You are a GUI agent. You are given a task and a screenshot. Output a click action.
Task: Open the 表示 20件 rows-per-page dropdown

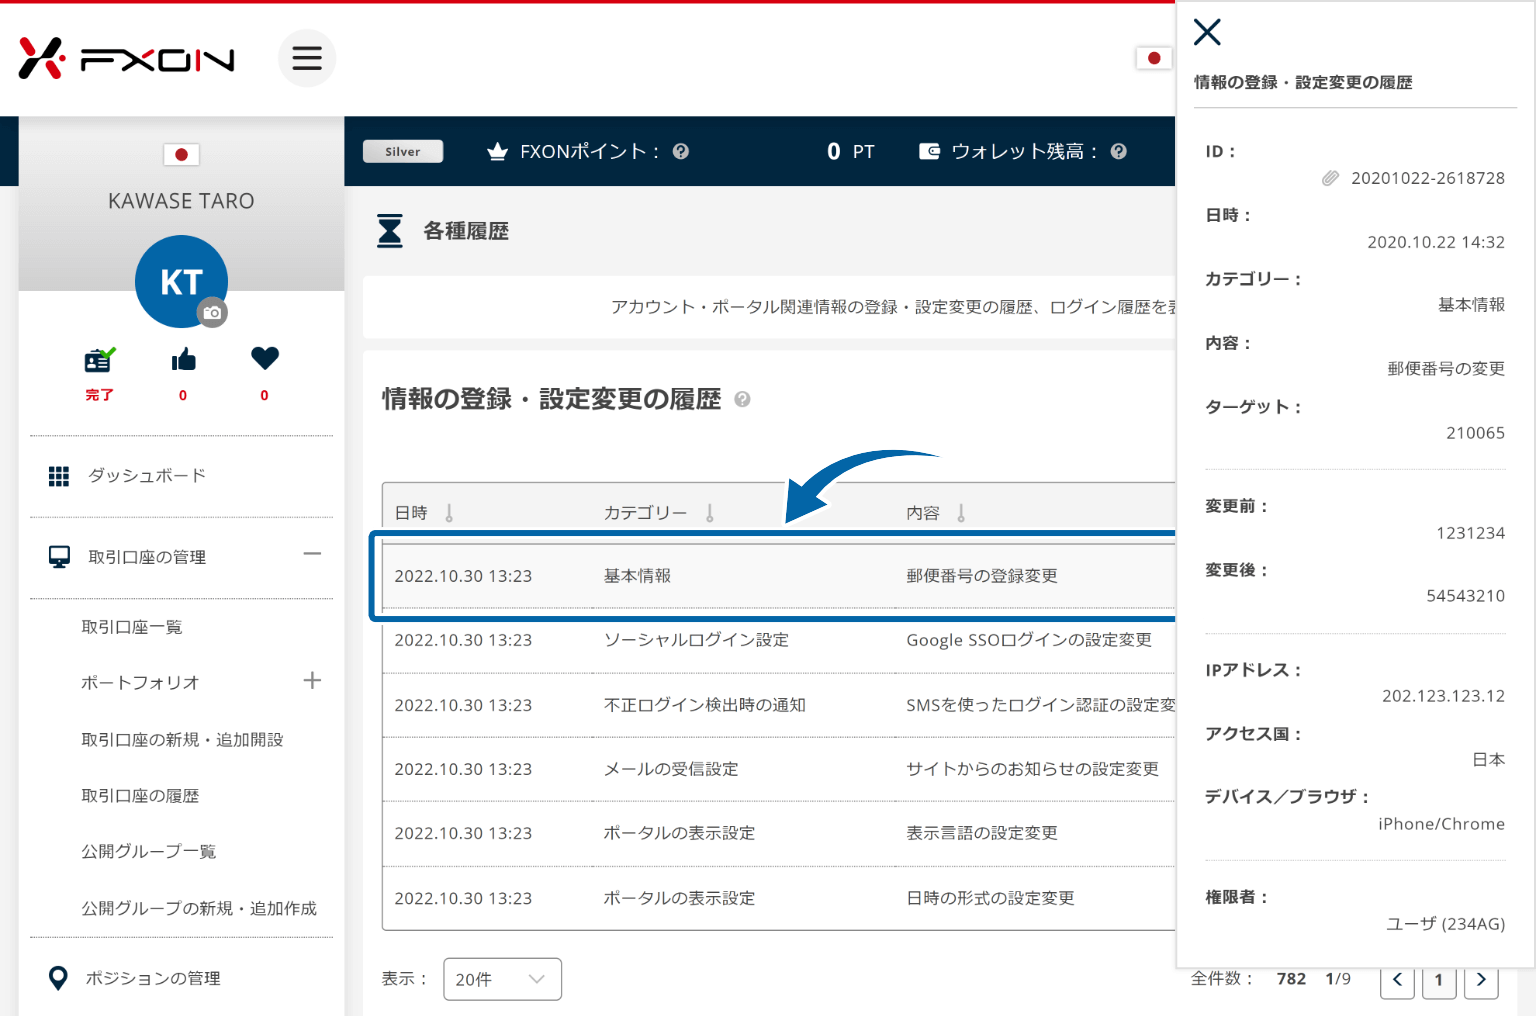(503, 979)
